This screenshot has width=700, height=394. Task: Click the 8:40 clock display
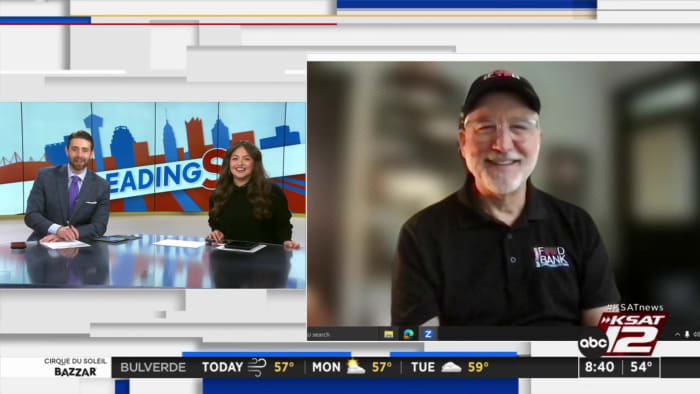[x=599, y=367]
